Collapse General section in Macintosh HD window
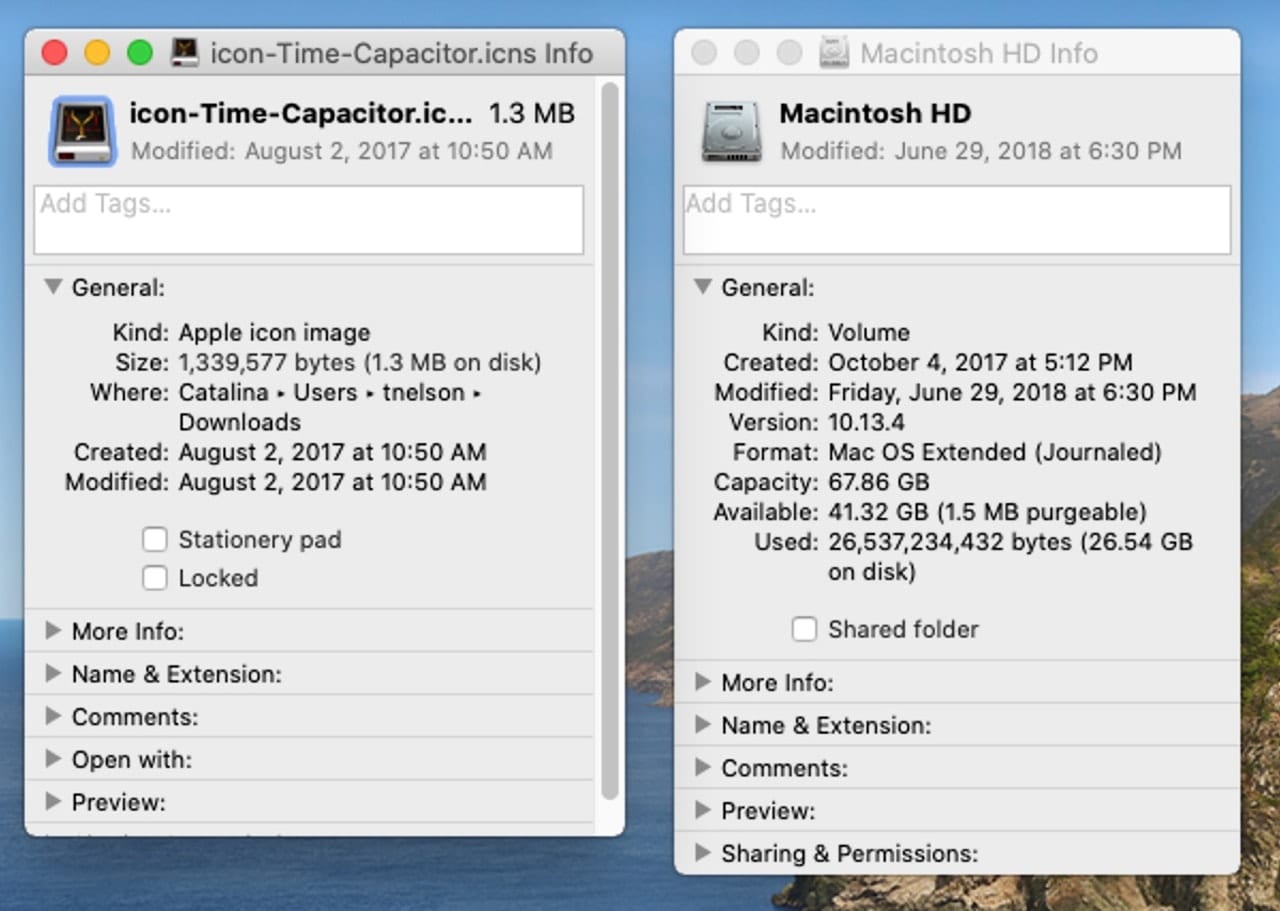This screenshot has height=911, width=1280. pos(703,288)
